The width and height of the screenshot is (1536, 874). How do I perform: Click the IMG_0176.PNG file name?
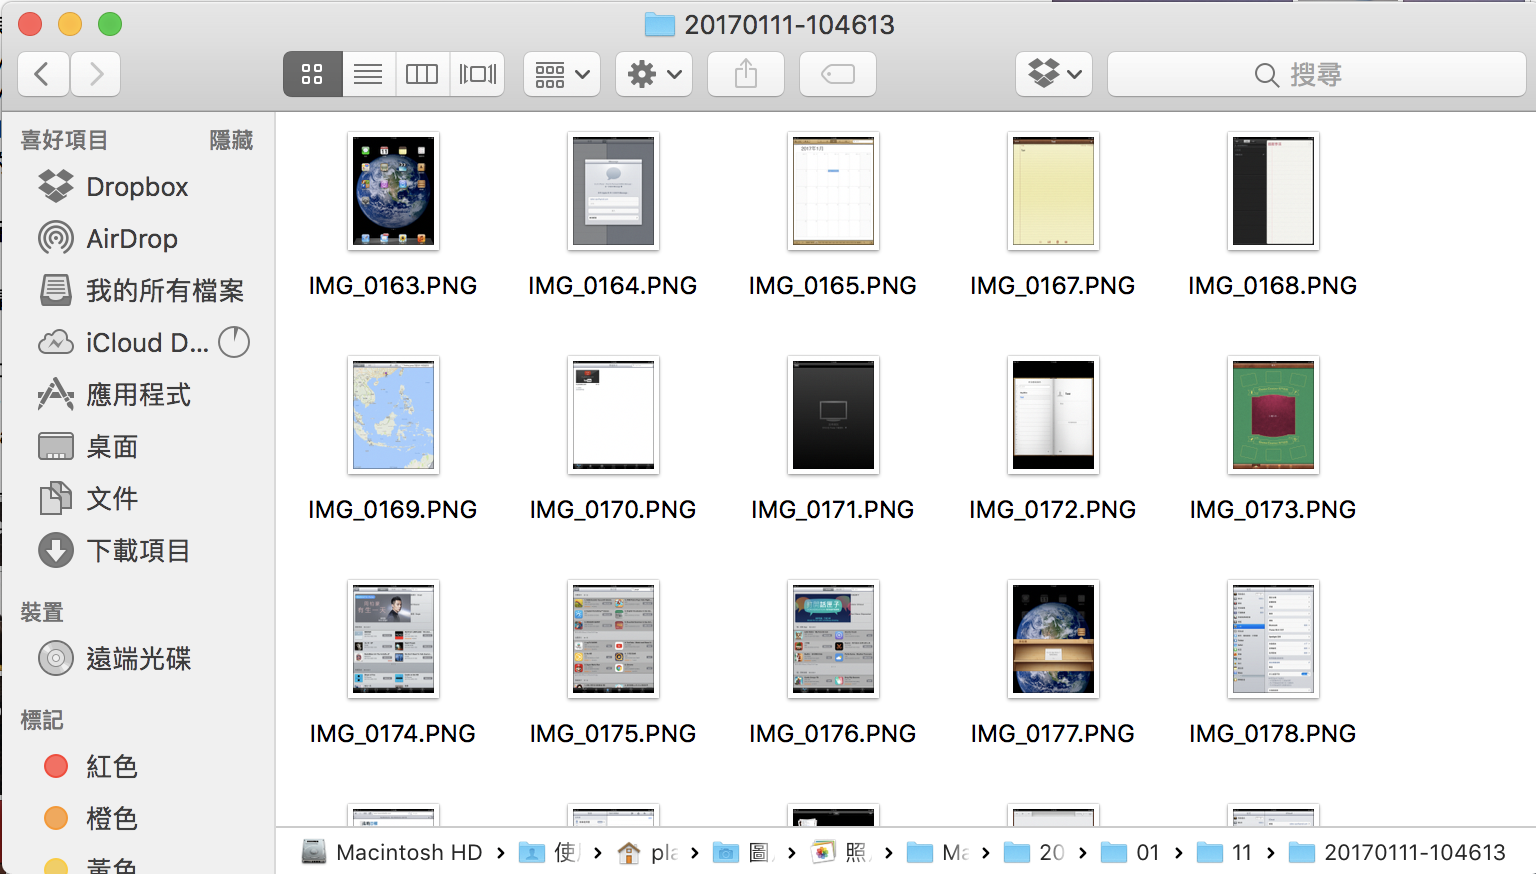(833, 734)
